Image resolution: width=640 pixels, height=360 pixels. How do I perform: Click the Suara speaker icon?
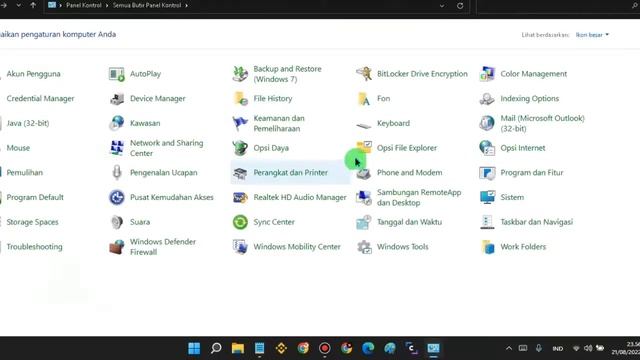pyautogui.click(x=117, y=222)
